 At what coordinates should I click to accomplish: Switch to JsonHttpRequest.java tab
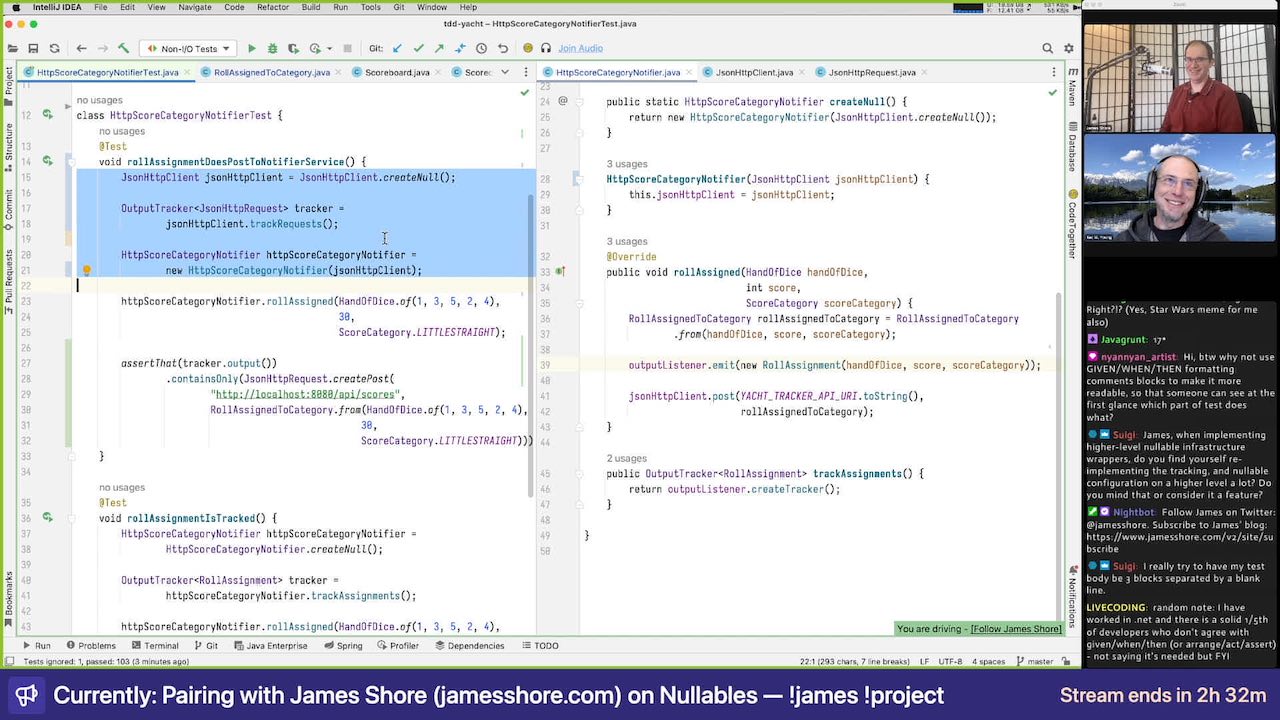pos(872,72)
